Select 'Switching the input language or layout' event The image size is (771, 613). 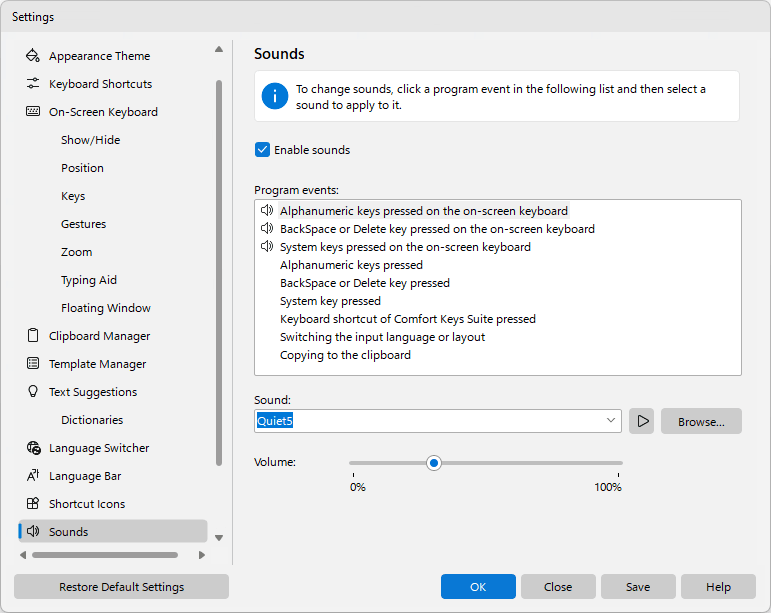pyautogui.click(x=382, y=337)
